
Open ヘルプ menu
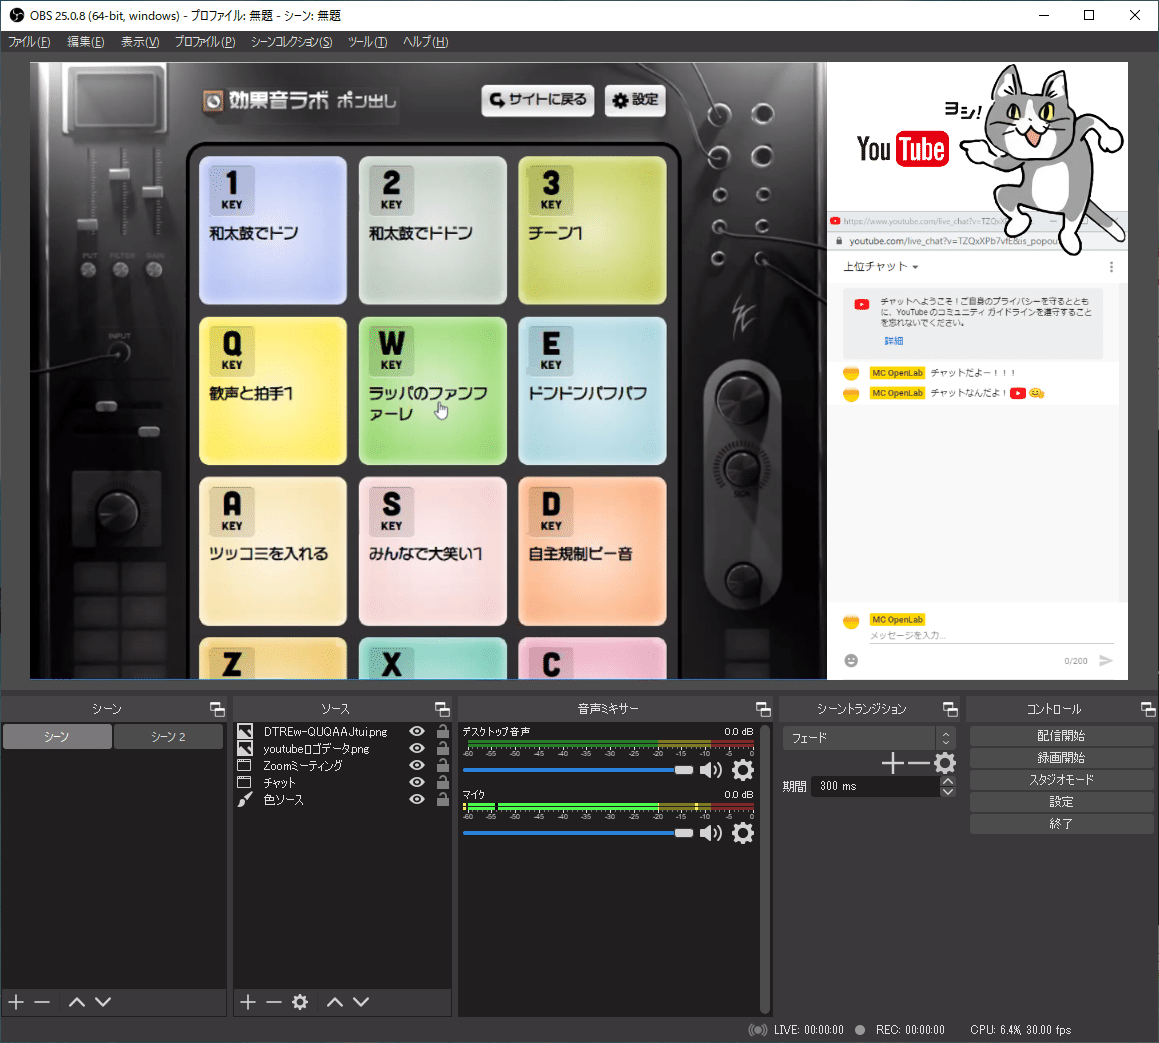pos(425,42)
